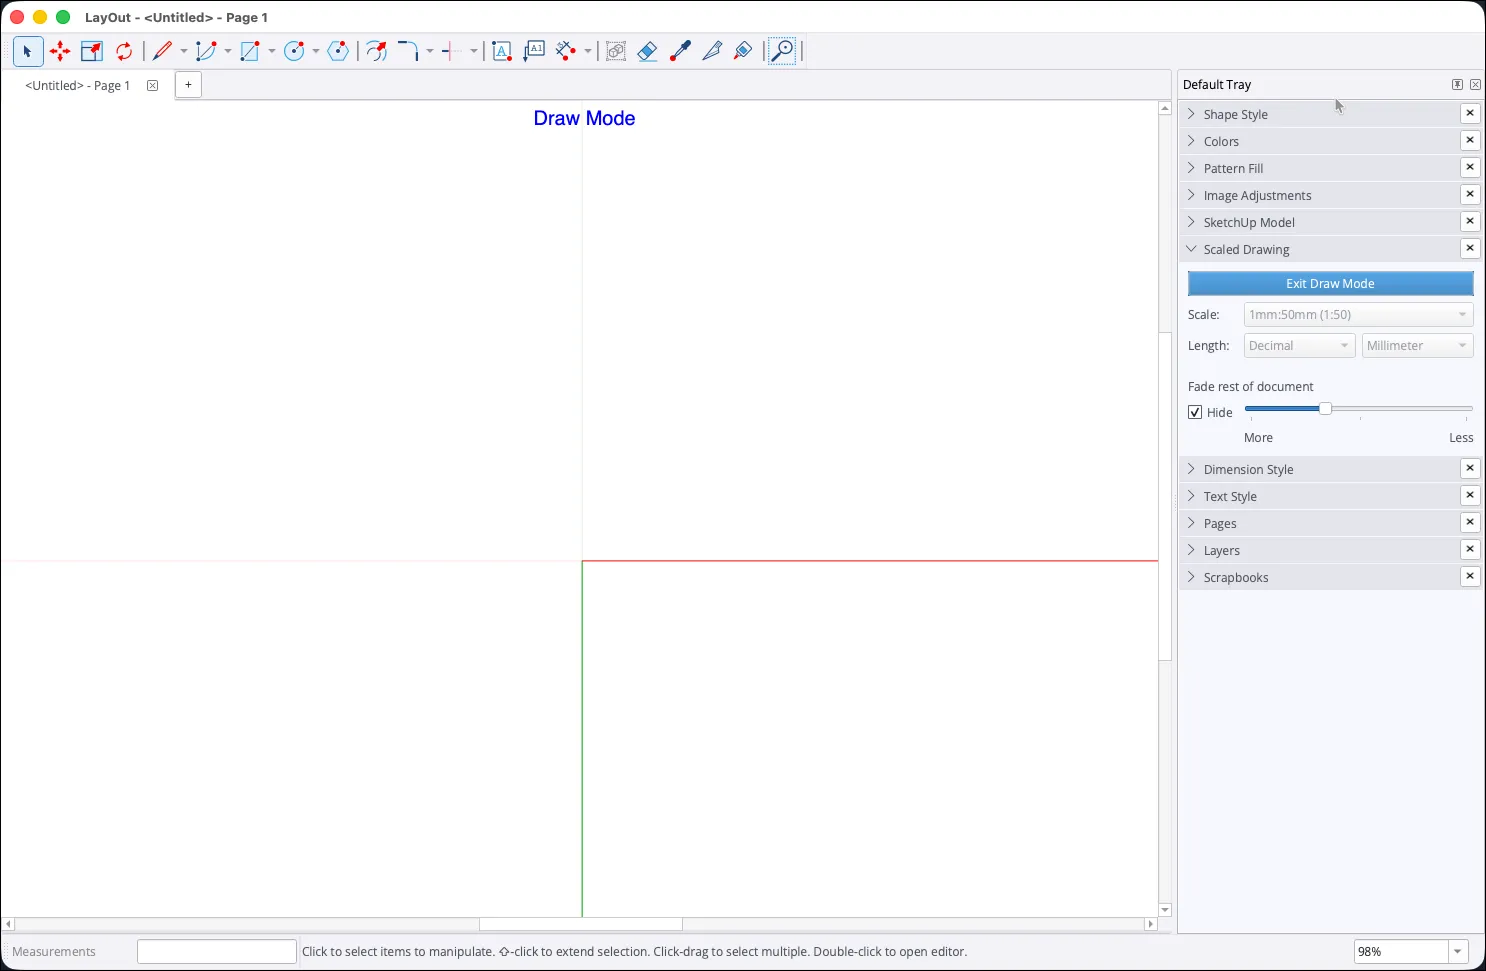Click the Exit Draw Mode button
Image resolution: width=1486 pixels, height=971 pixels.
1330,284
